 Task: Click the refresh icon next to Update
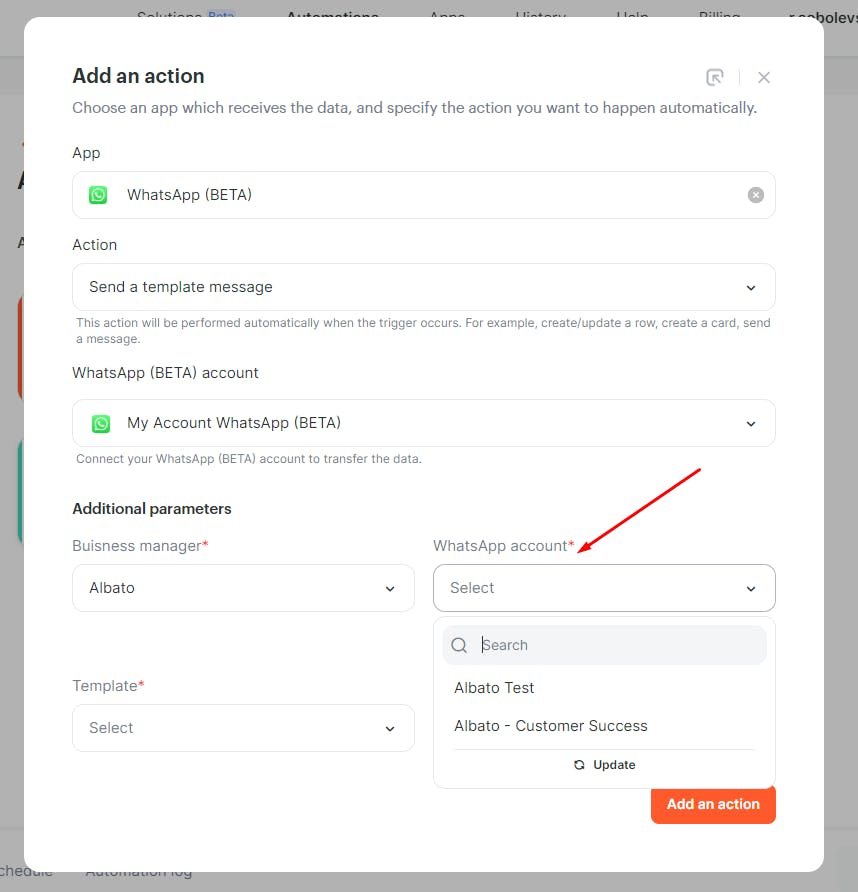(579, 765)
